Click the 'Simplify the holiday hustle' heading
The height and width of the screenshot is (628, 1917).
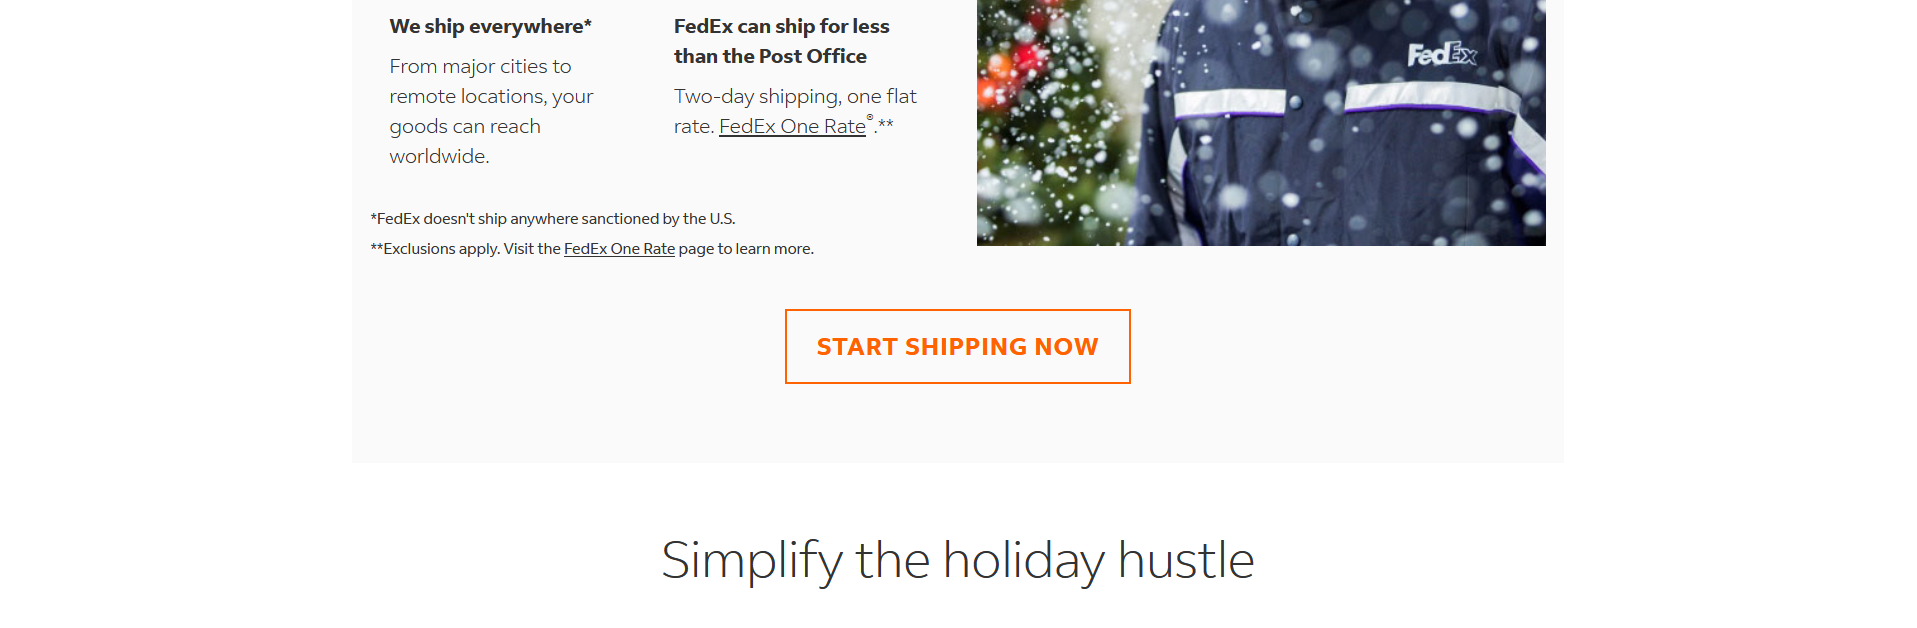957,560
